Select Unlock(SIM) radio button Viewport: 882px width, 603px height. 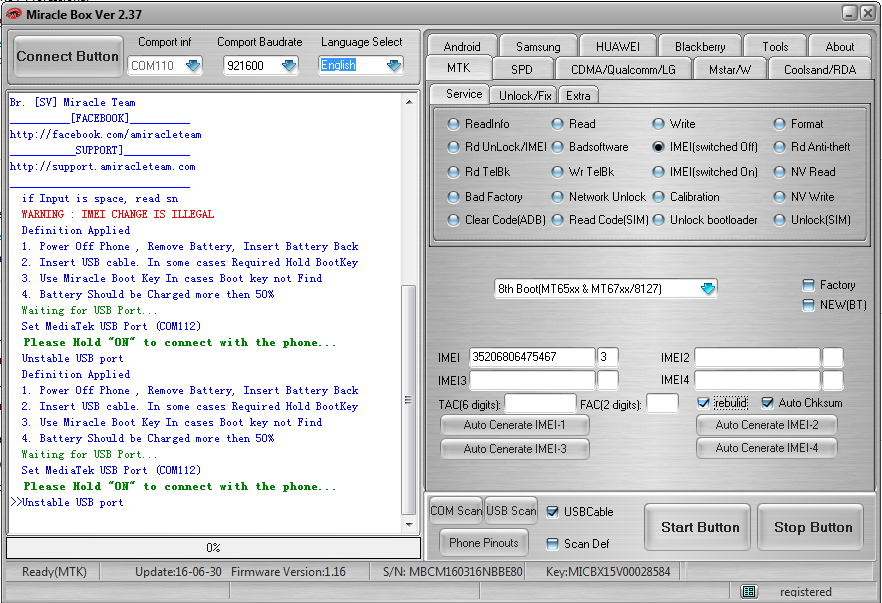780,220
